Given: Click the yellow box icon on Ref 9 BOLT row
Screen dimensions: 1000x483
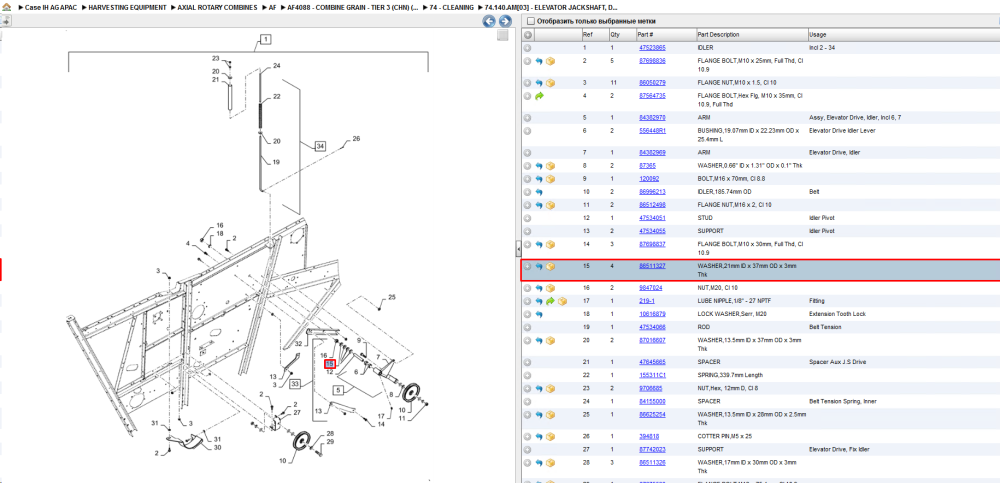Looking at the screenshot, I should (550, 179).
